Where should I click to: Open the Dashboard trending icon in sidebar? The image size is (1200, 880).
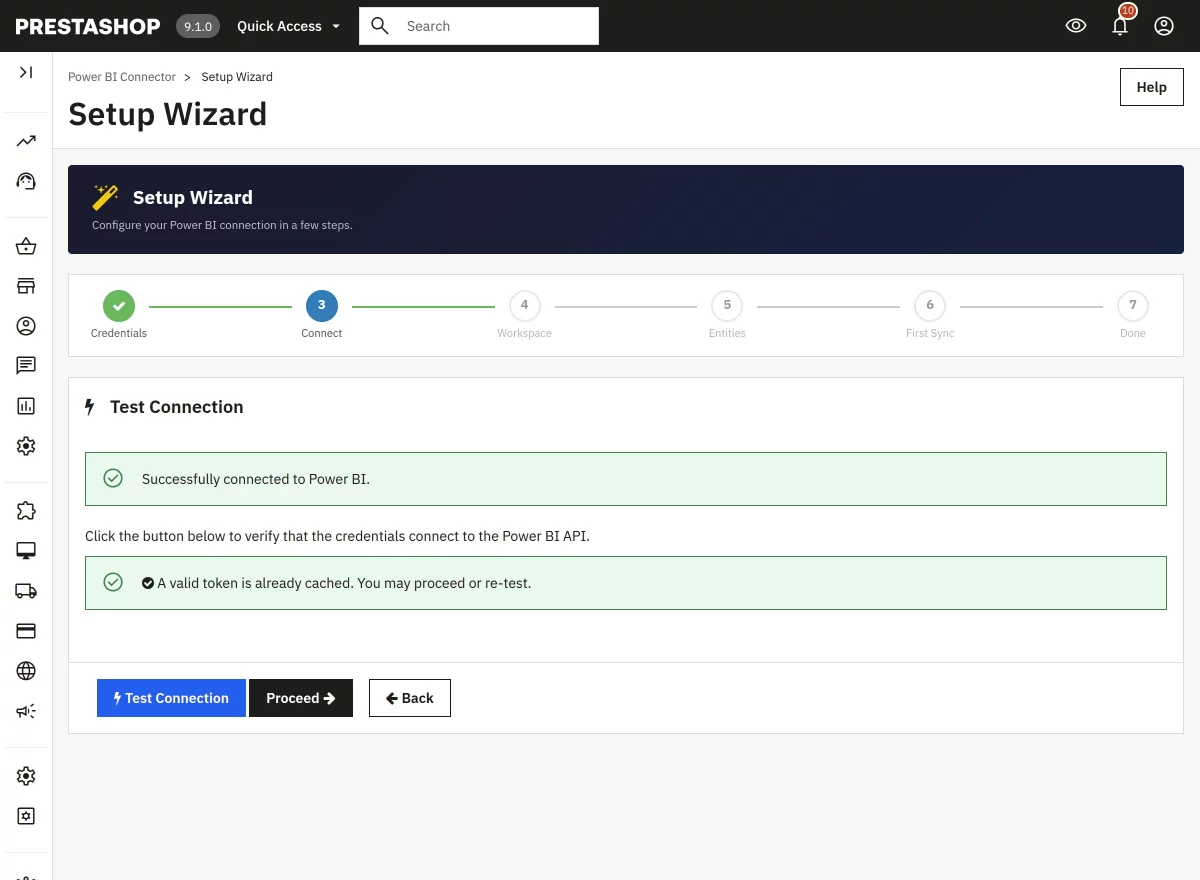click(26, 141)
